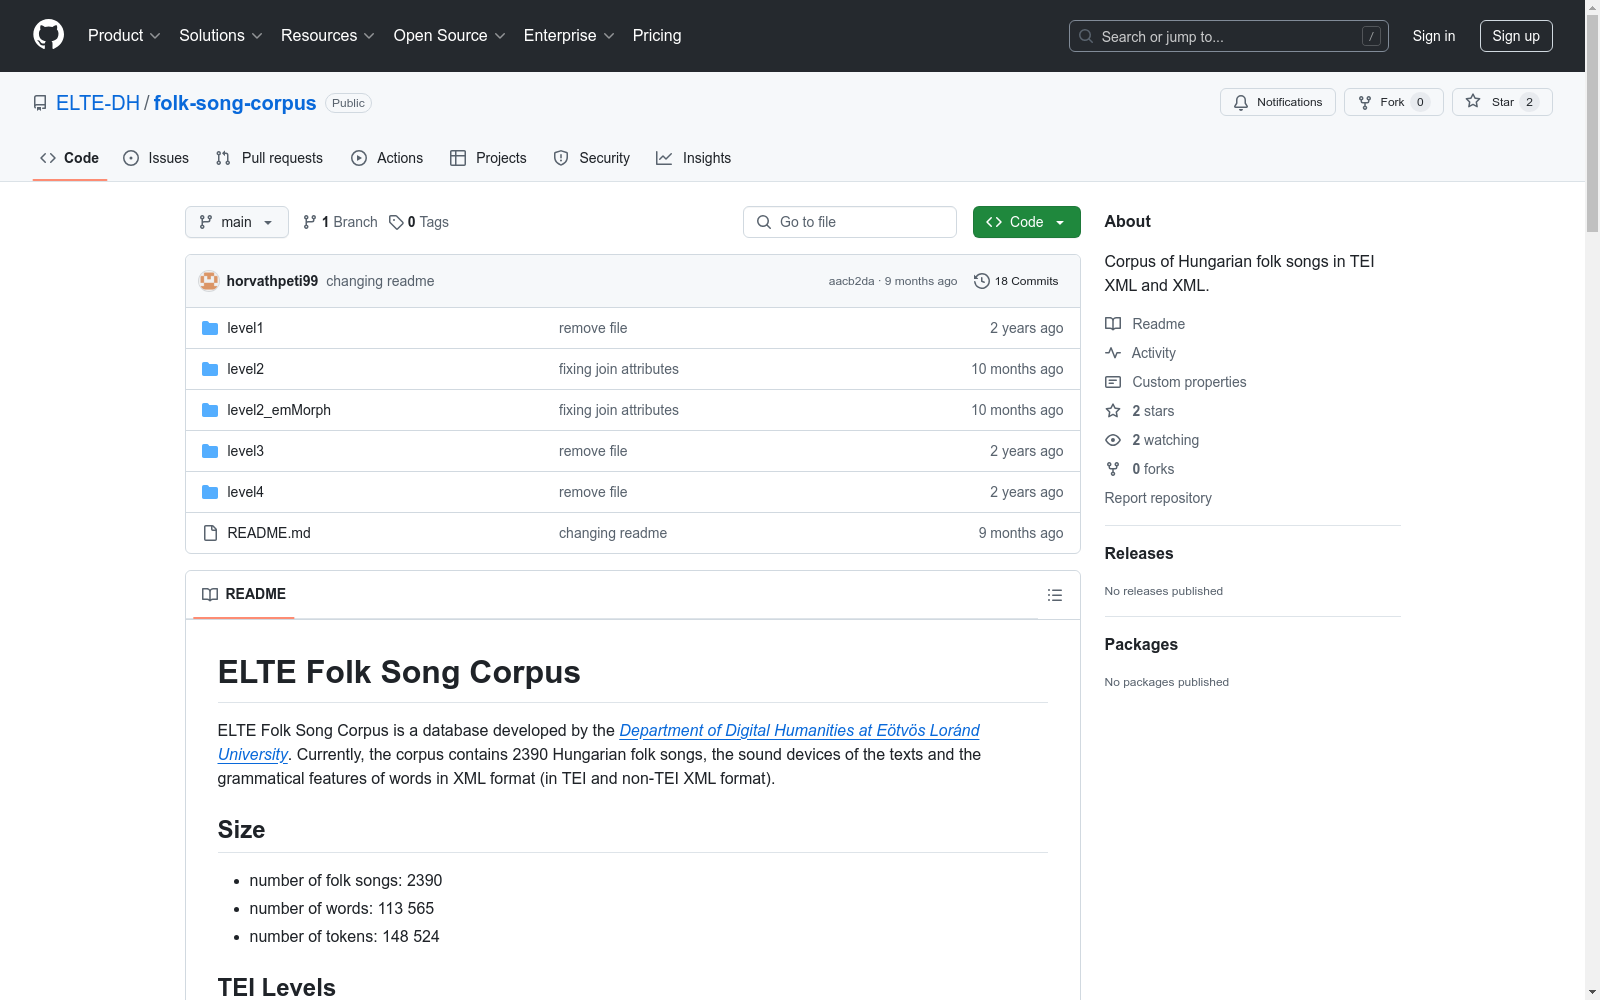The height and width of the screenshot is (1000, 1600).
Task: Click the Fork icon in header
Action: tap(1365, 102)
